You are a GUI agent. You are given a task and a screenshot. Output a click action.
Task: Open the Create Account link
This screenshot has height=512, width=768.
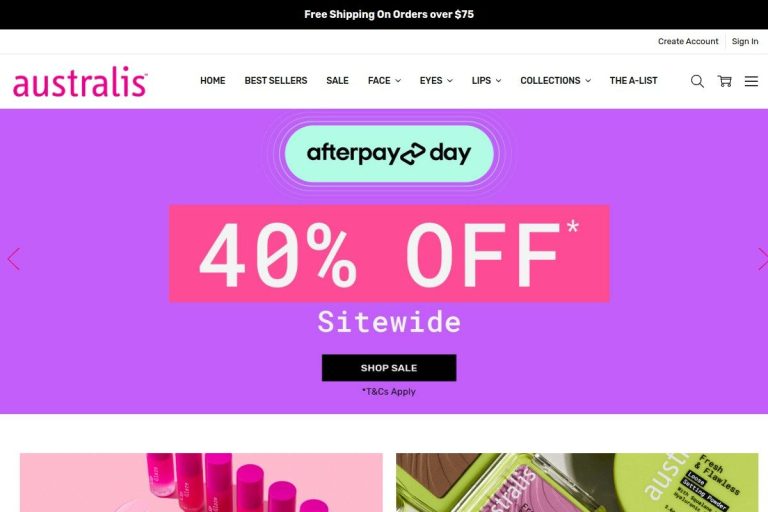(688, 42)
